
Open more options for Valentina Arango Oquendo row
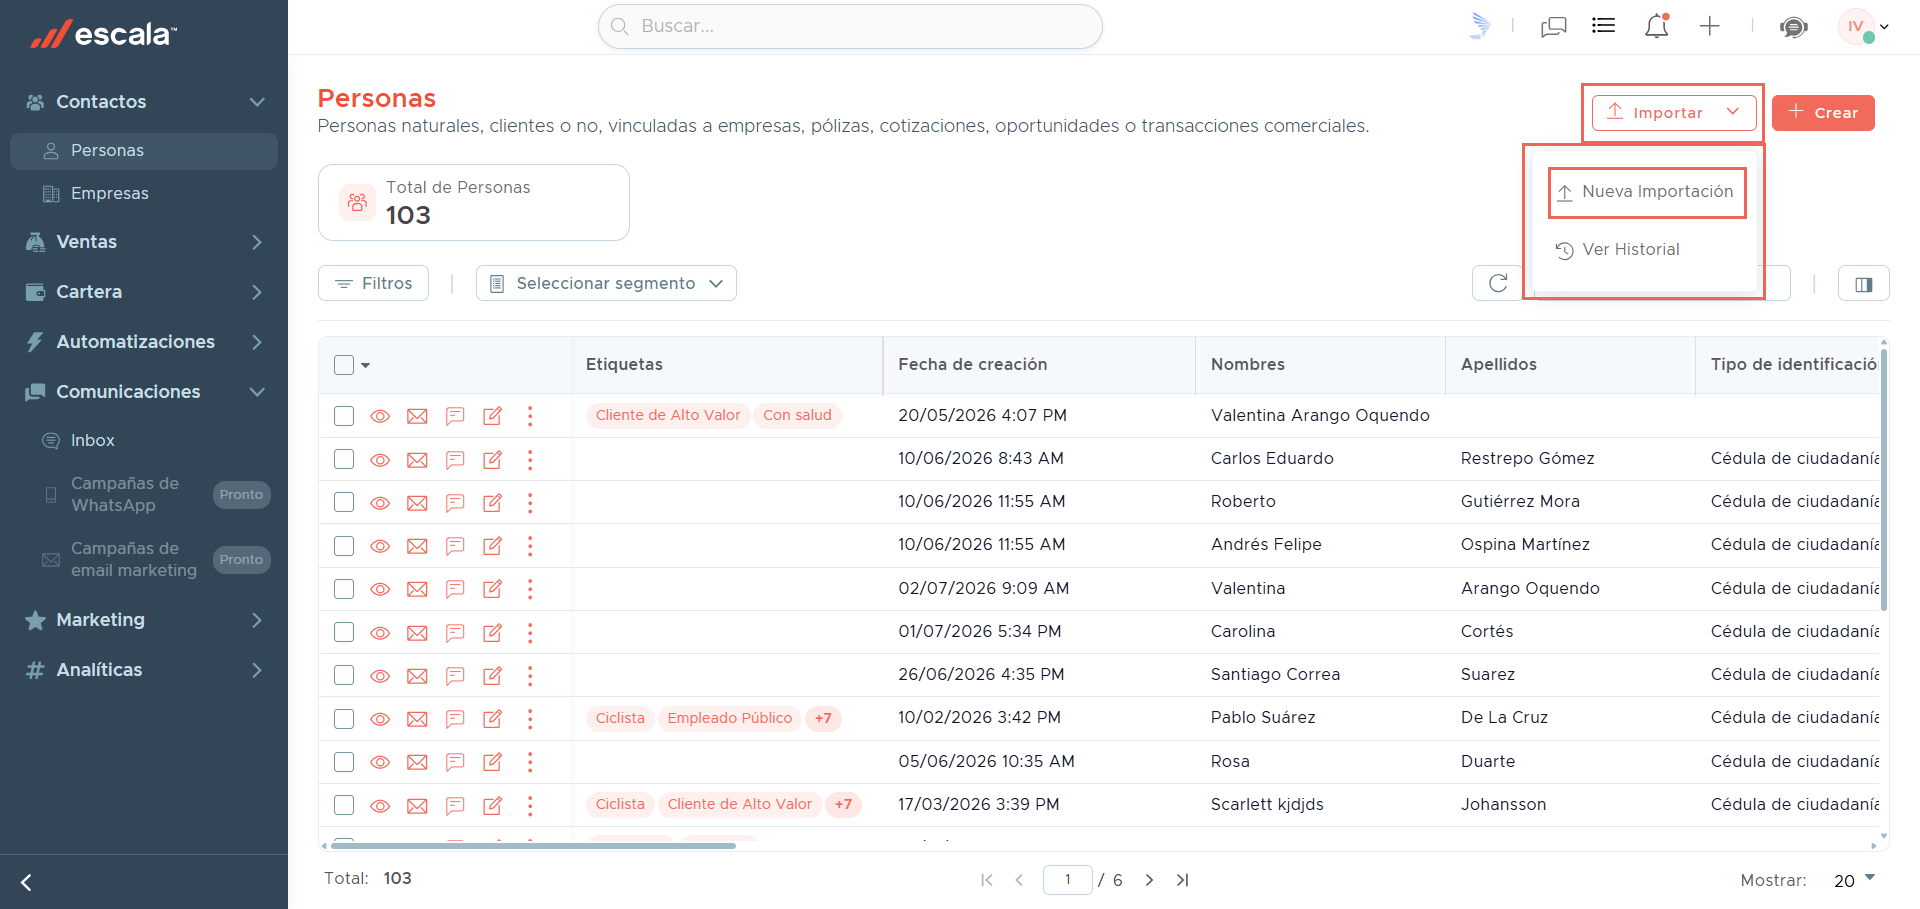(530, 416)
